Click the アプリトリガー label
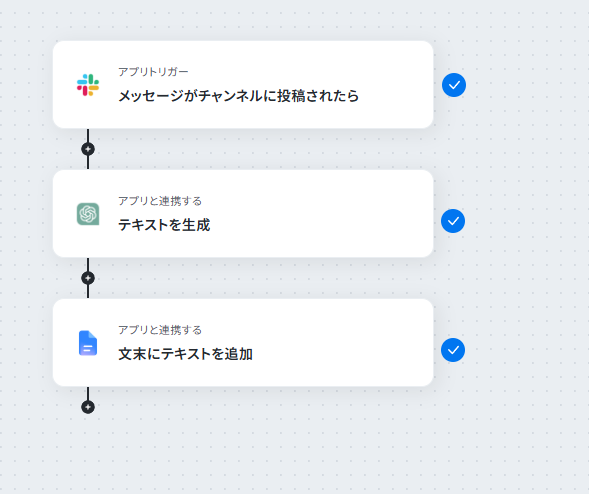This screenshot has height=494, width=589. 153,72
